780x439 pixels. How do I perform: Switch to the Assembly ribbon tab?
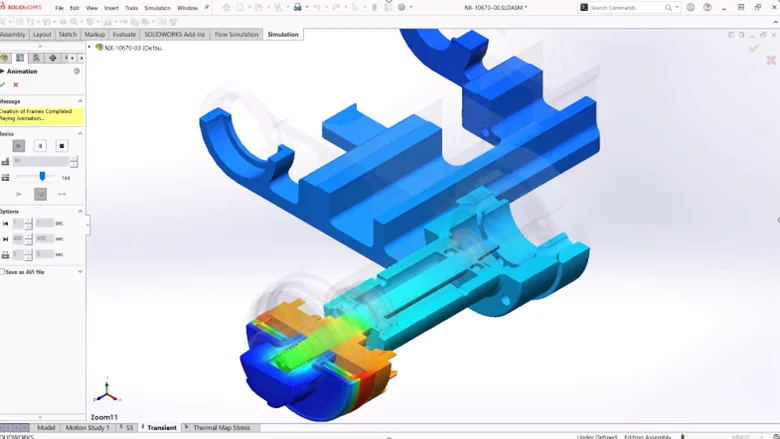coord(12,34)
